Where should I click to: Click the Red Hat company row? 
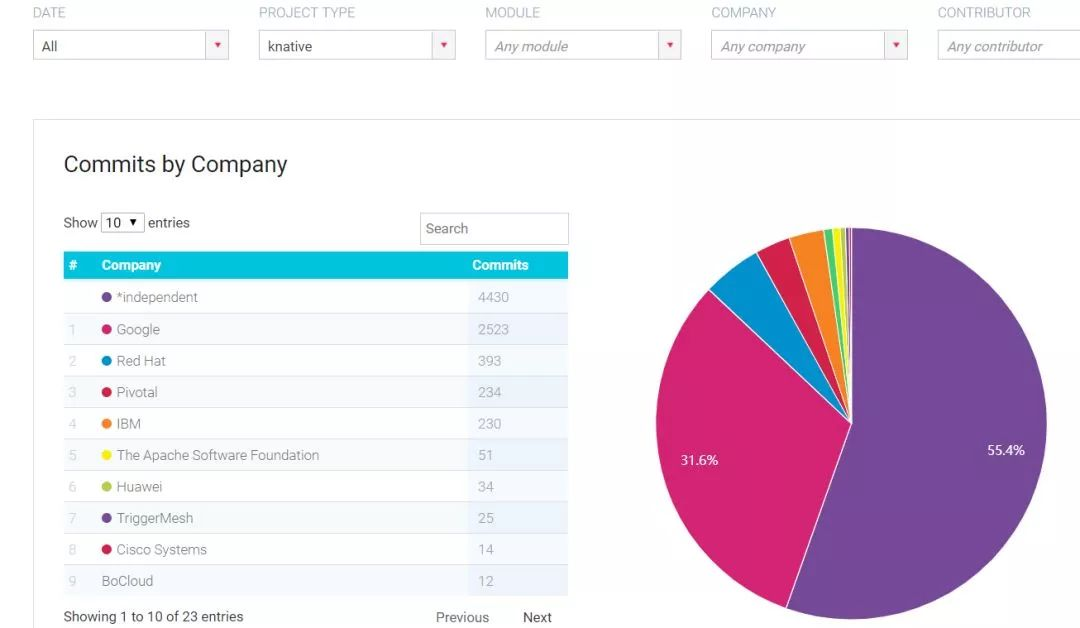click(x=315, y=361)
